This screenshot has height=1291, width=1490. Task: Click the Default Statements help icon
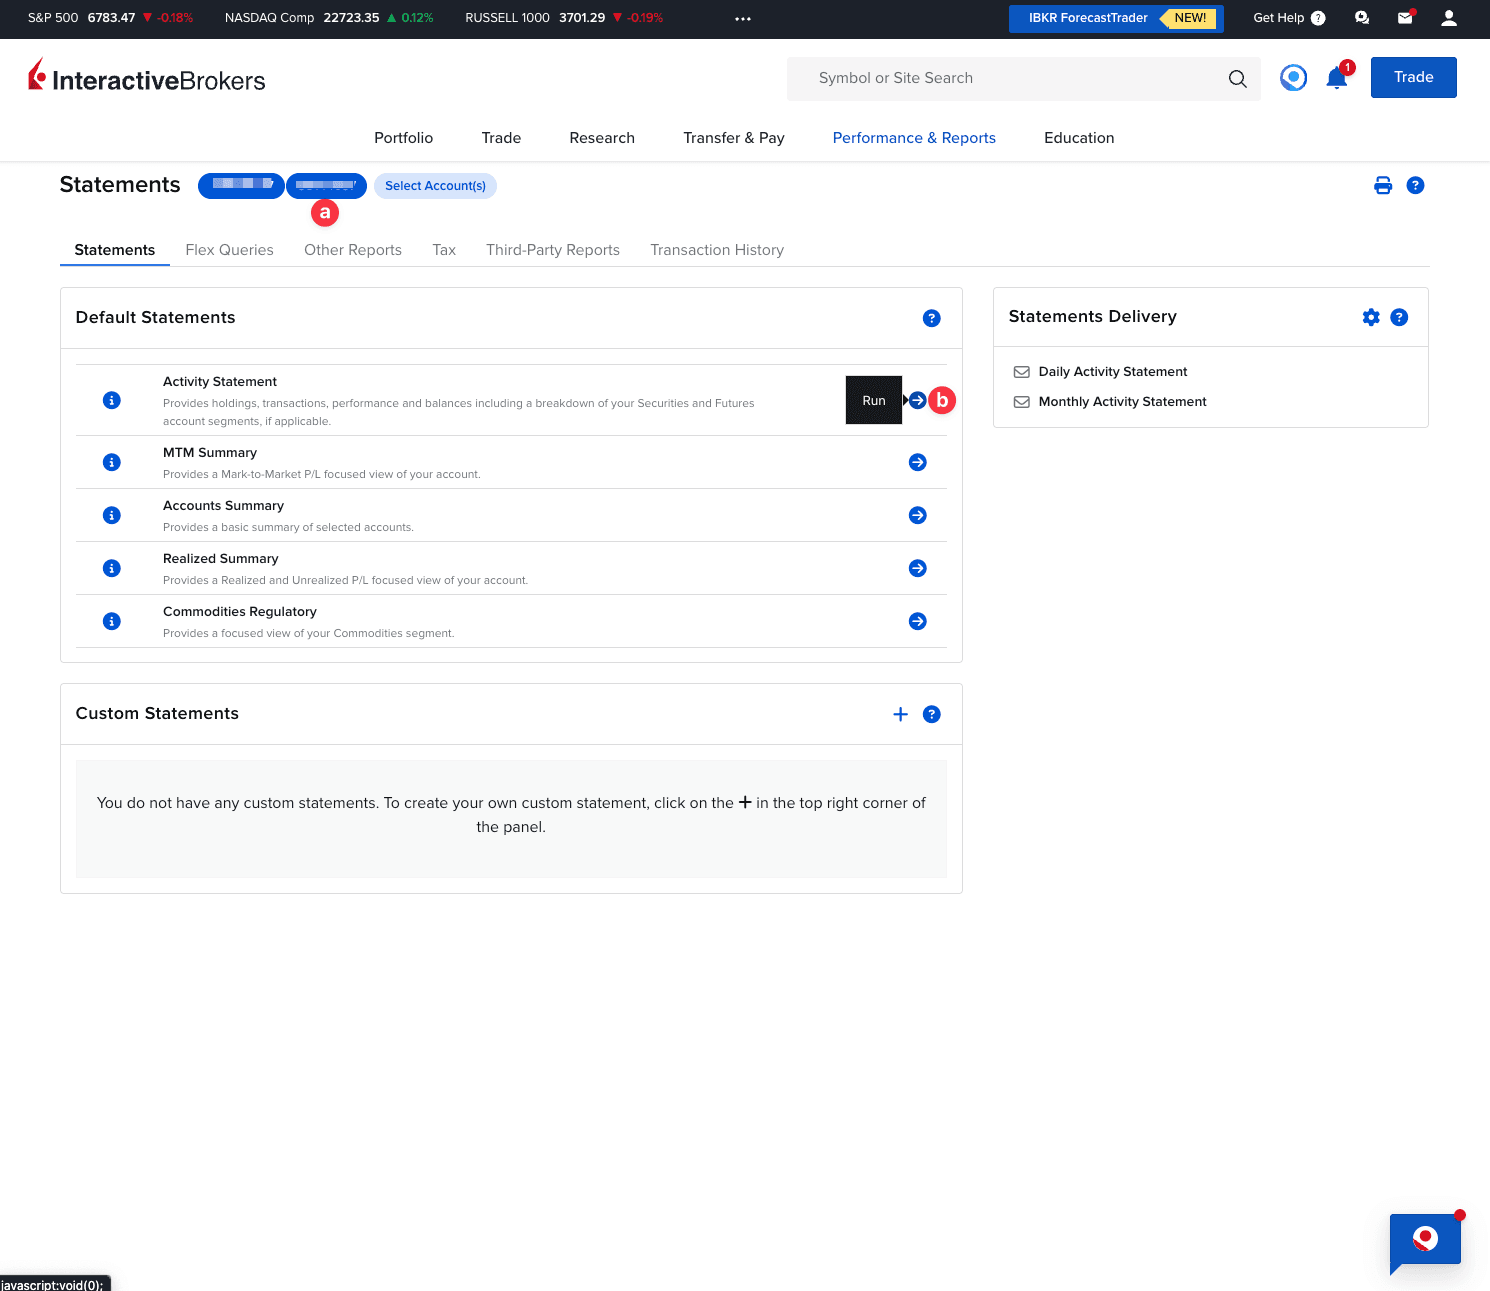coord(931,318)
